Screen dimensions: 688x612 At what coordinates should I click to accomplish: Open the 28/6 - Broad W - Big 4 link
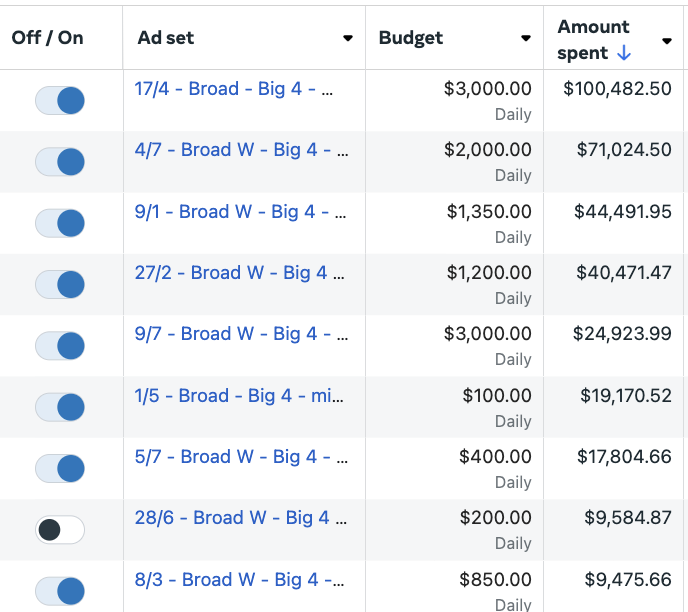tap(240, 518)
